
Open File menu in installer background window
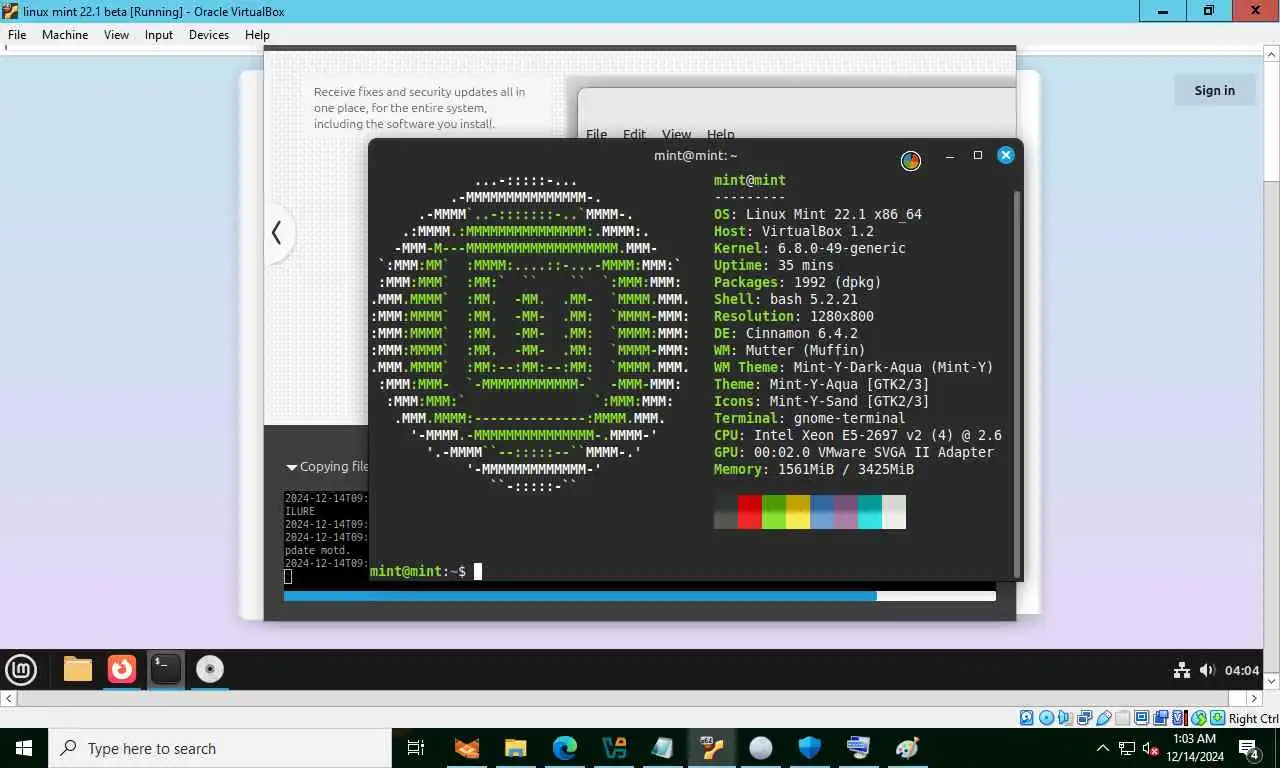tap(597, 134)
